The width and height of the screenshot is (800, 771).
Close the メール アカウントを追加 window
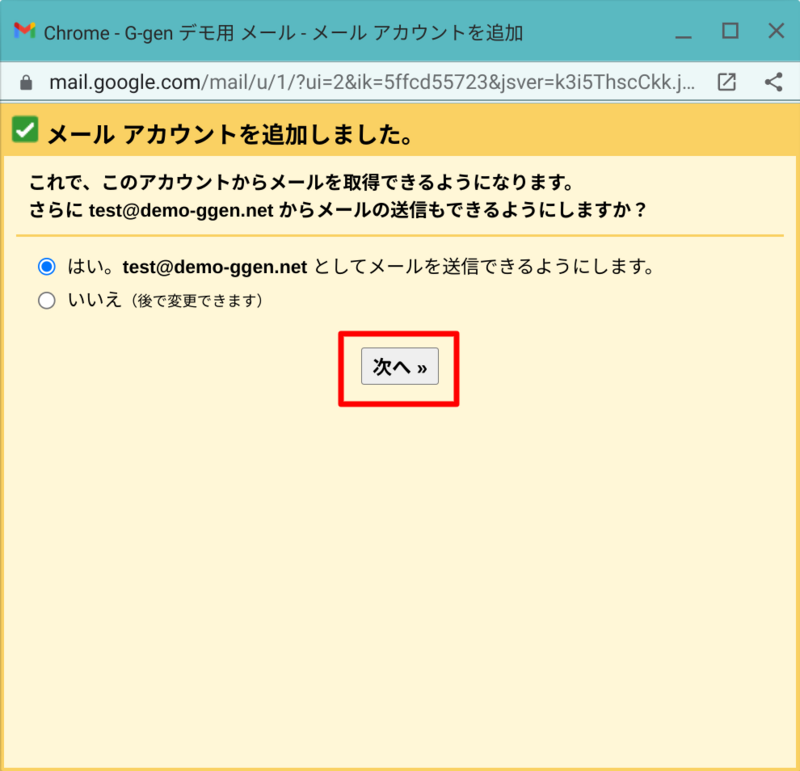776,31
